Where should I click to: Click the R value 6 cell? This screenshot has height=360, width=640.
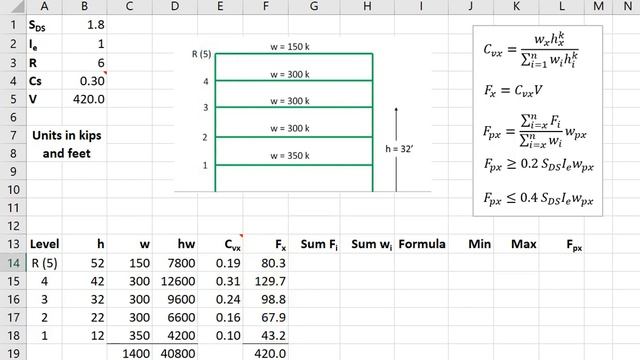pos(84,62)
